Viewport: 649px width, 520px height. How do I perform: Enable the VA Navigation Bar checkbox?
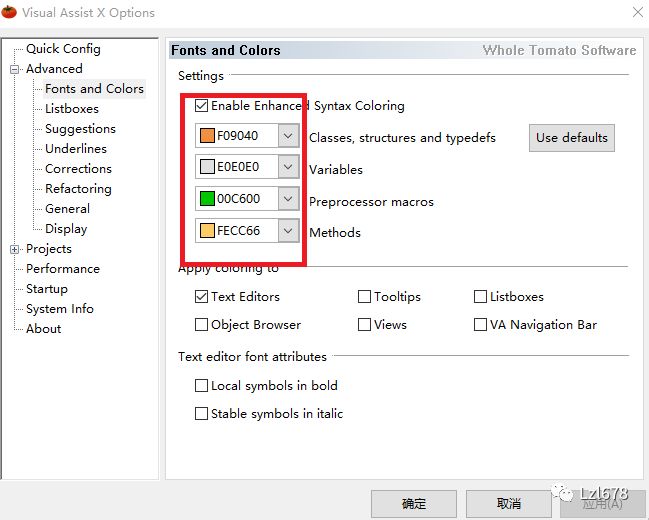point(480,325)
